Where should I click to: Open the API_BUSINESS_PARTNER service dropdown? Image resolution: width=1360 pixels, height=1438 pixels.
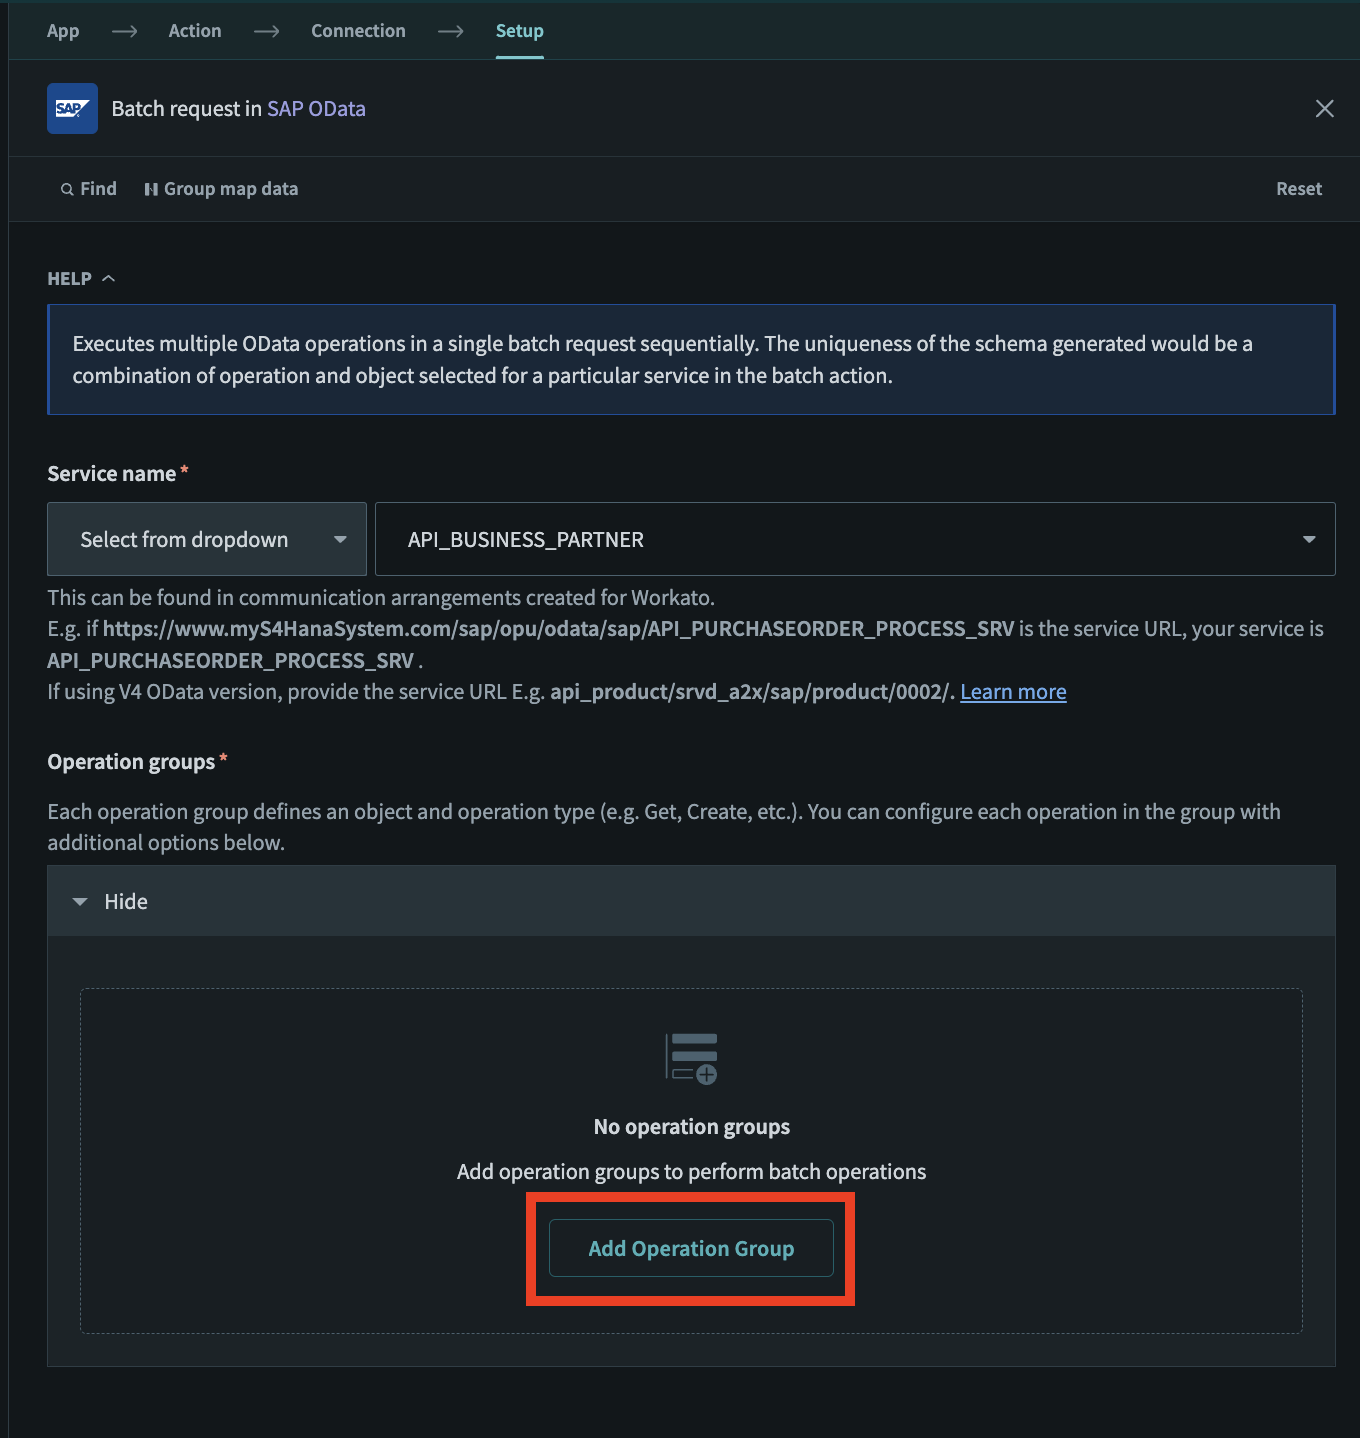point(855,540)
